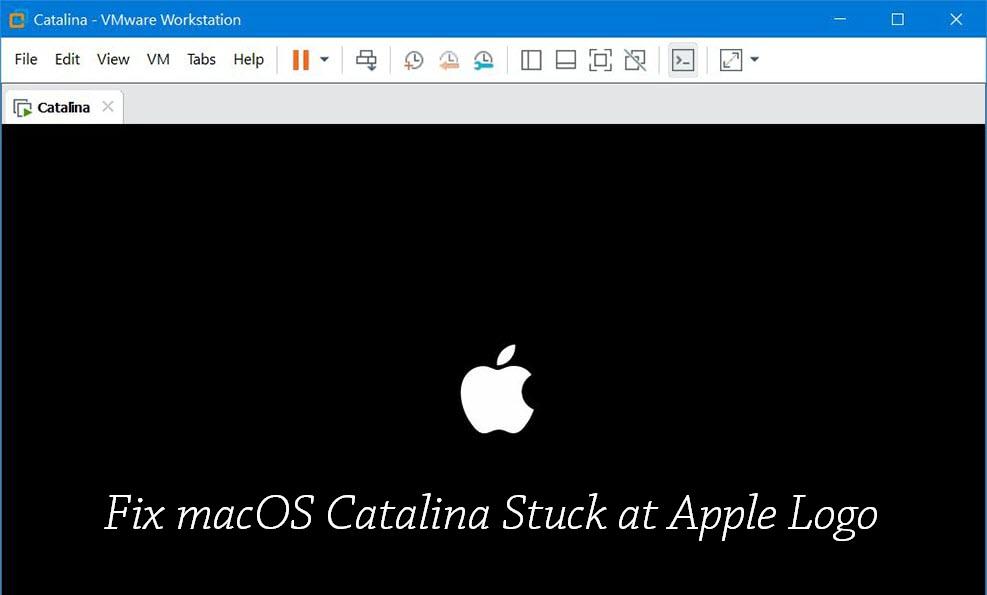
Task: Revert the VM to its snapshot
Action: click(448, 60)
